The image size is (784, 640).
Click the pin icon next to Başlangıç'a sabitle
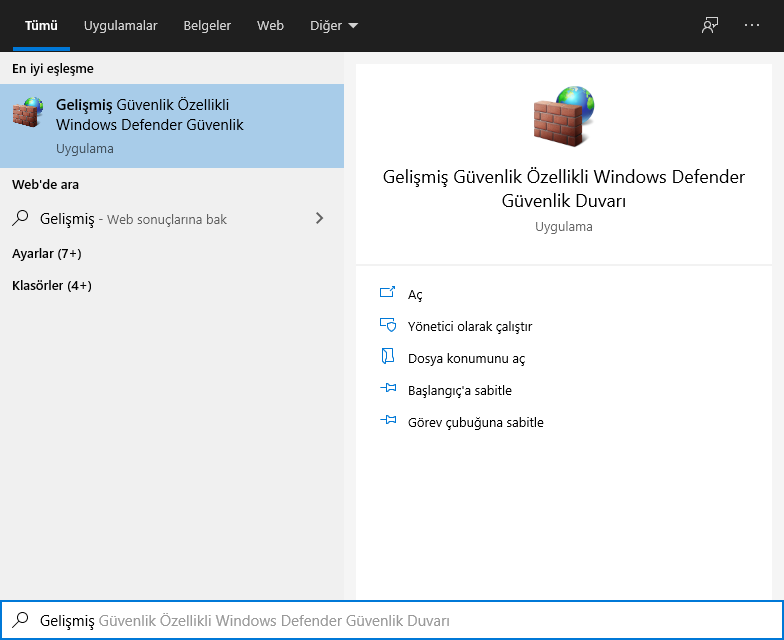pos(388,388)
